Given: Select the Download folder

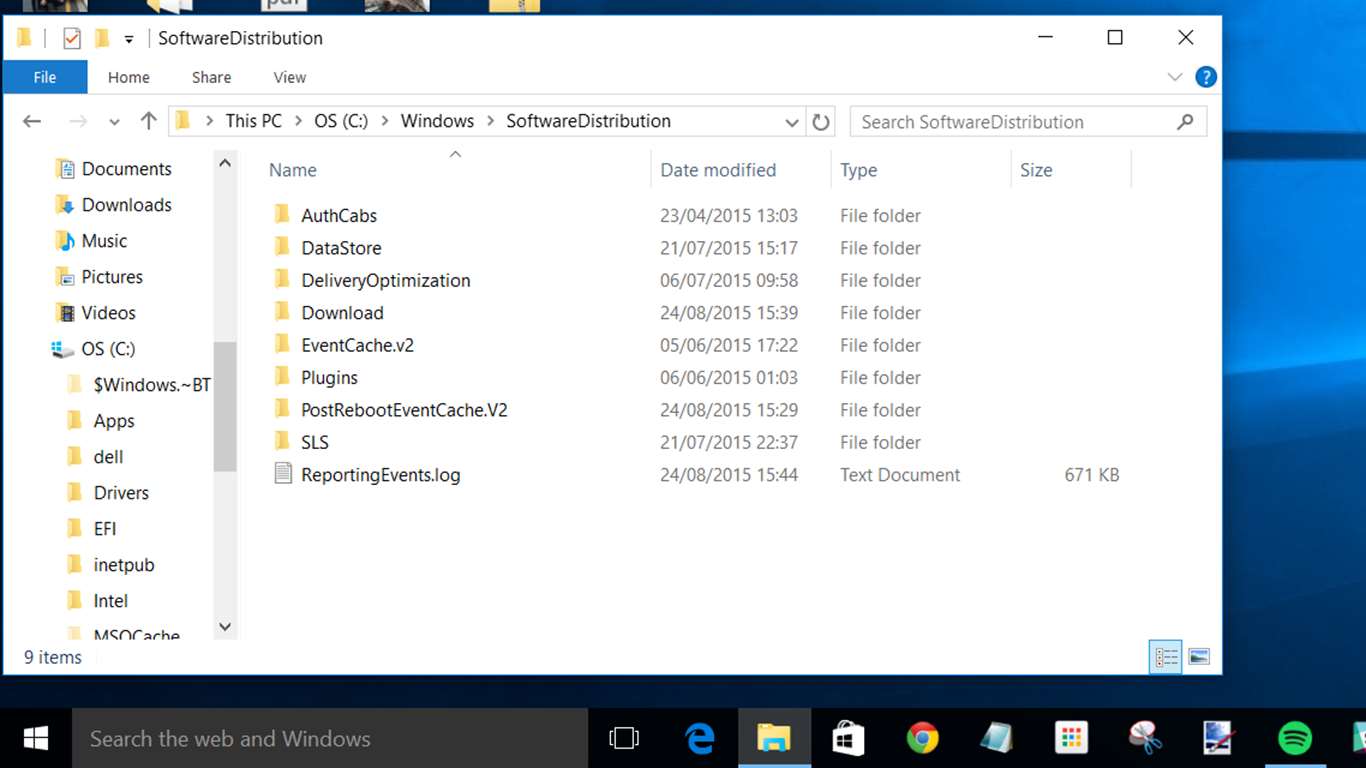Looking at the screenshot, I should pos(342,313).
